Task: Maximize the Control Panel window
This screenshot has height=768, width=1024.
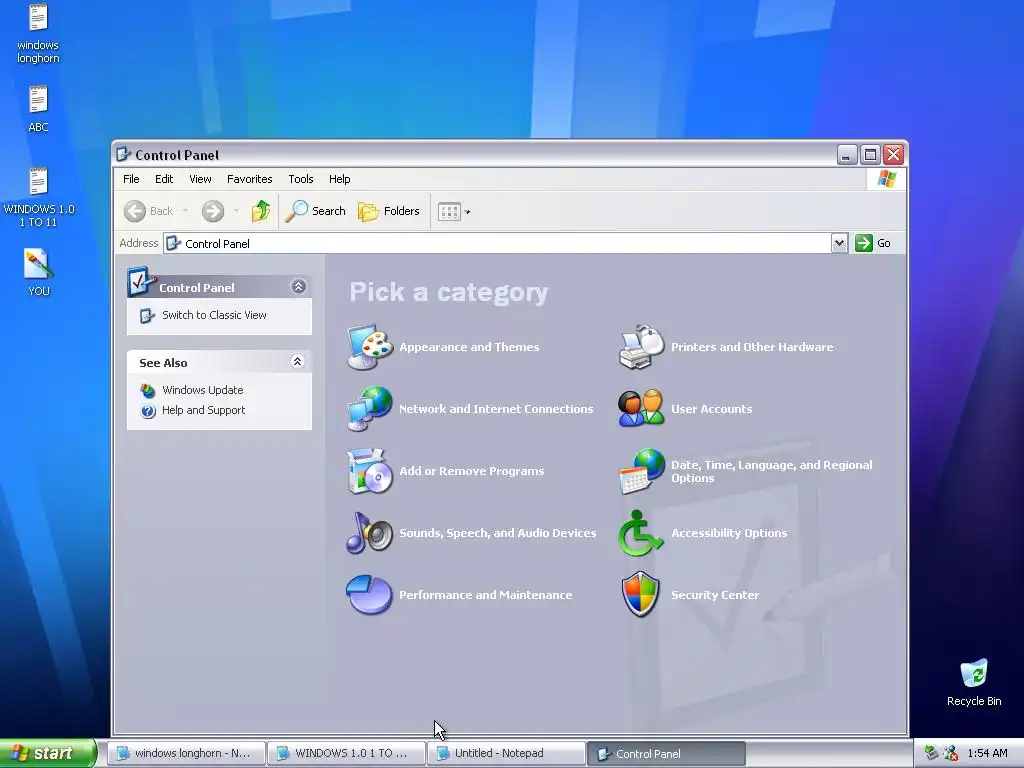Action: pyautogui.click(x=870, y=155)
